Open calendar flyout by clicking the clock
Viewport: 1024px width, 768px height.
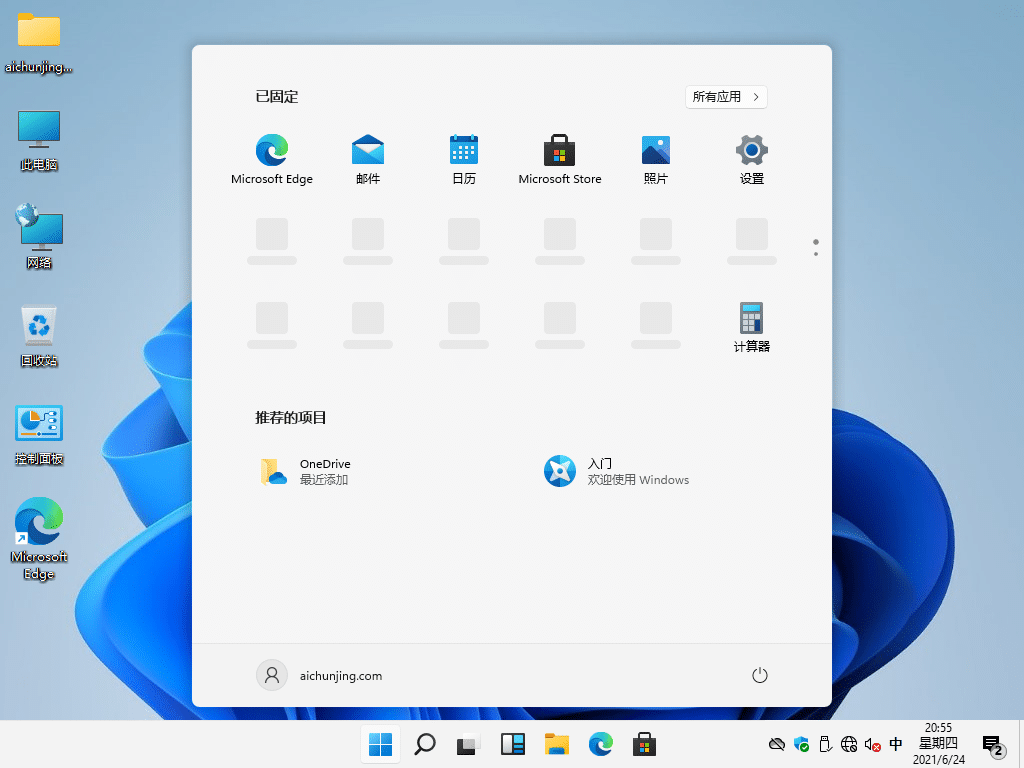pyautogui.click(x=938, y=744)
